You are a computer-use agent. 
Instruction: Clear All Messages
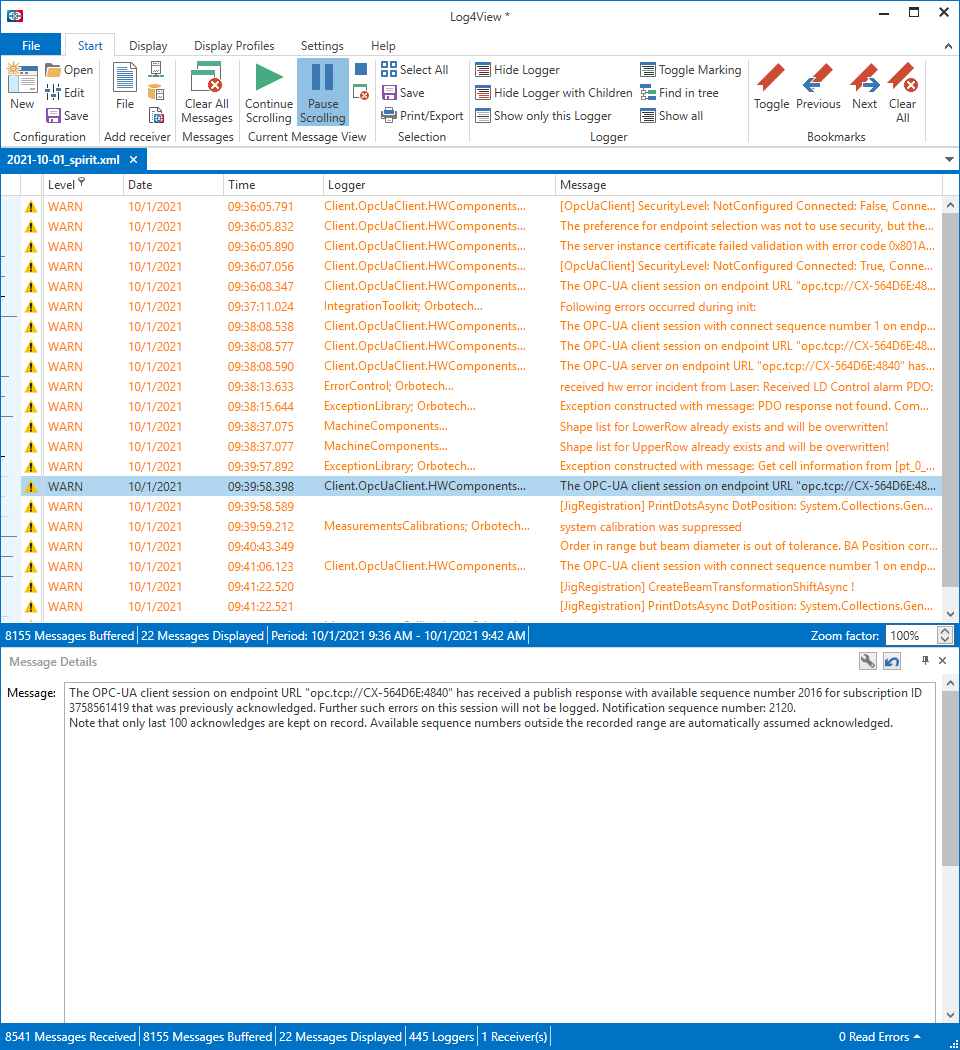tap(207, 92)
